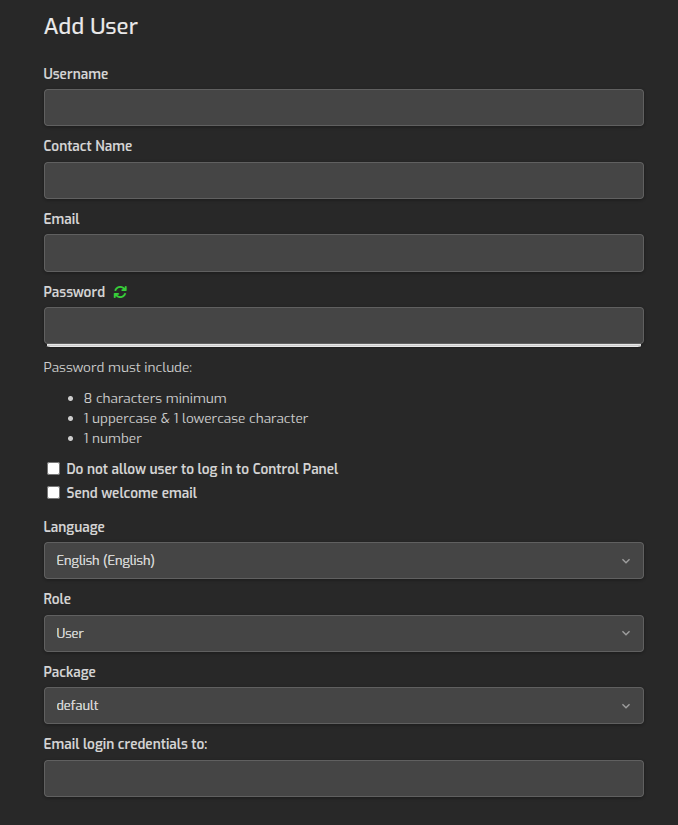678x825 pixels.
Task: Select the Email input field
Action: pyautogui.click(x=343, y=253)
